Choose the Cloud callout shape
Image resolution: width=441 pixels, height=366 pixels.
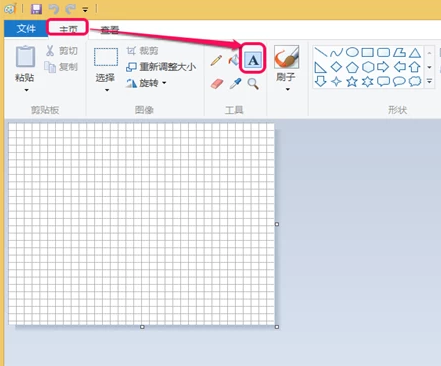415,81
